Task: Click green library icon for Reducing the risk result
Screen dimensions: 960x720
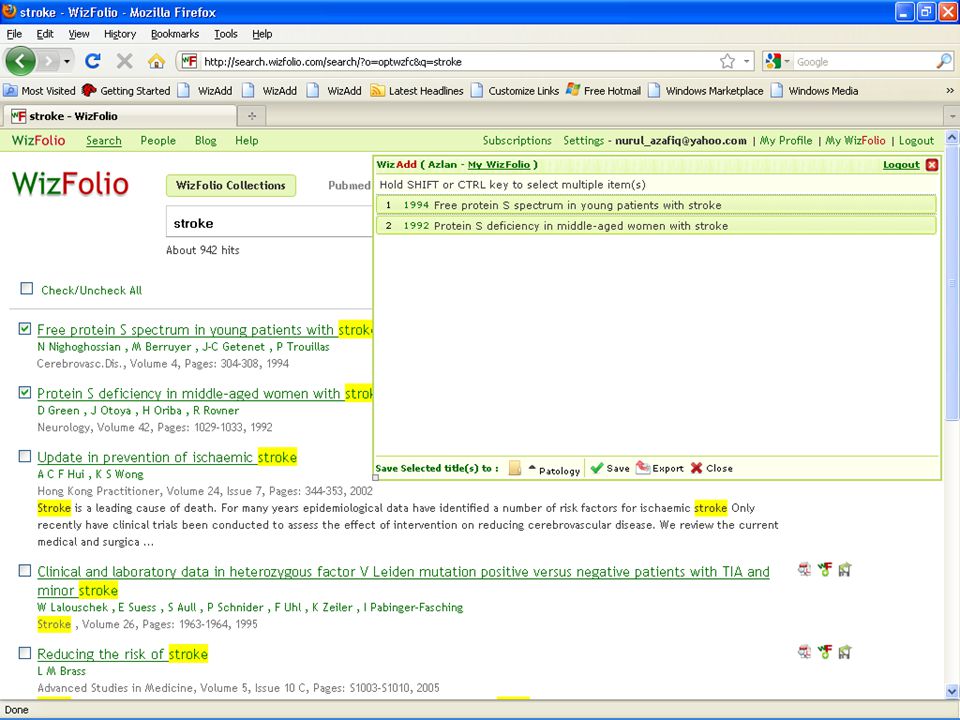Action: tap(845, 651)
